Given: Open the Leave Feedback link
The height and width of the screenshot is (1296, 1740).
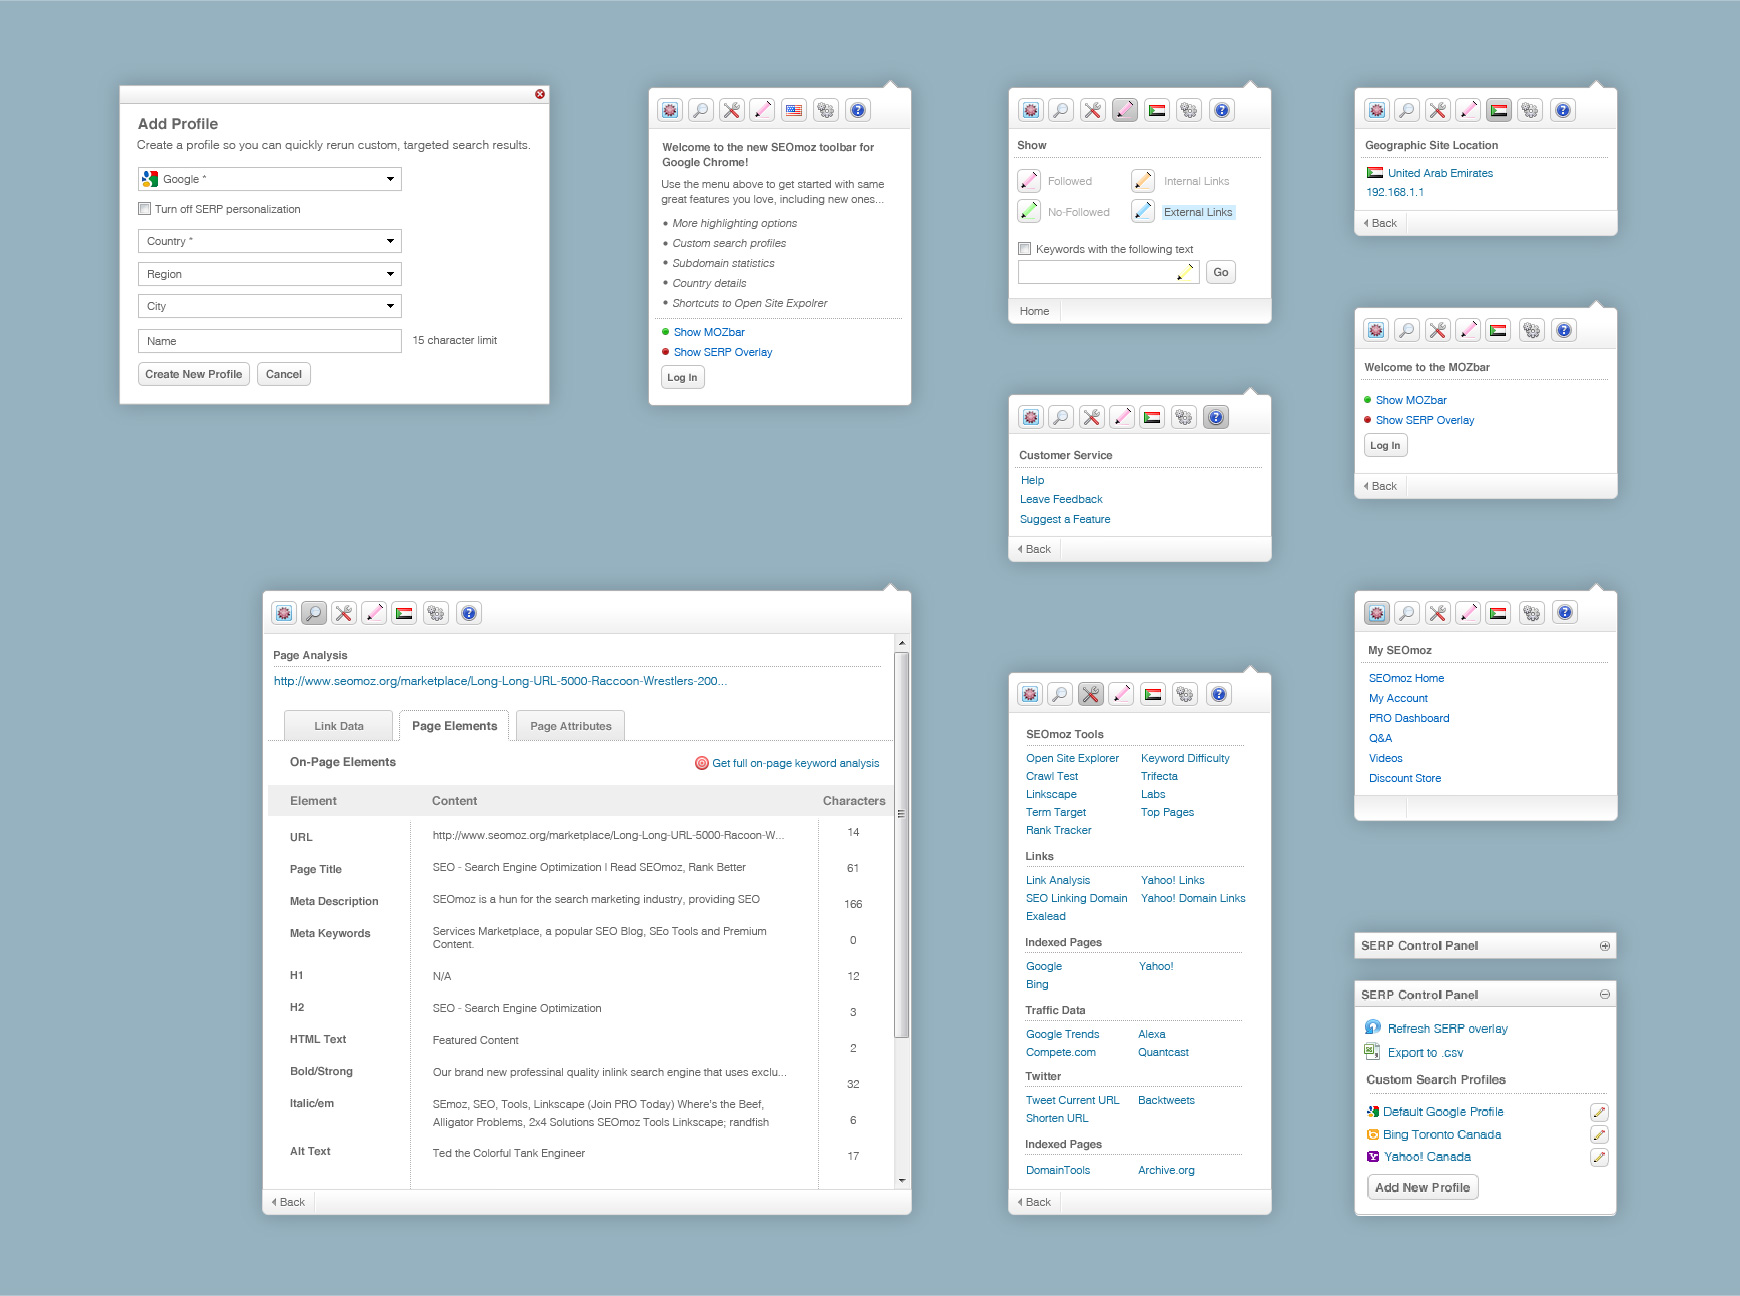Looking at the screenshot, I should pyautogui.click(x=1061, y=499).
